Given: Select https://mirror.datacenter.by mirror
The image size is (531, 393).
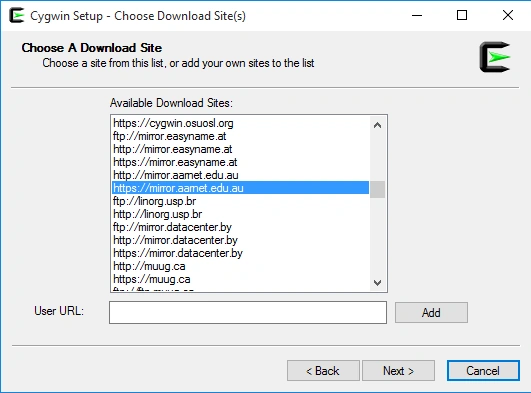Looking at the screenshot, I should (x=240, y=253).
